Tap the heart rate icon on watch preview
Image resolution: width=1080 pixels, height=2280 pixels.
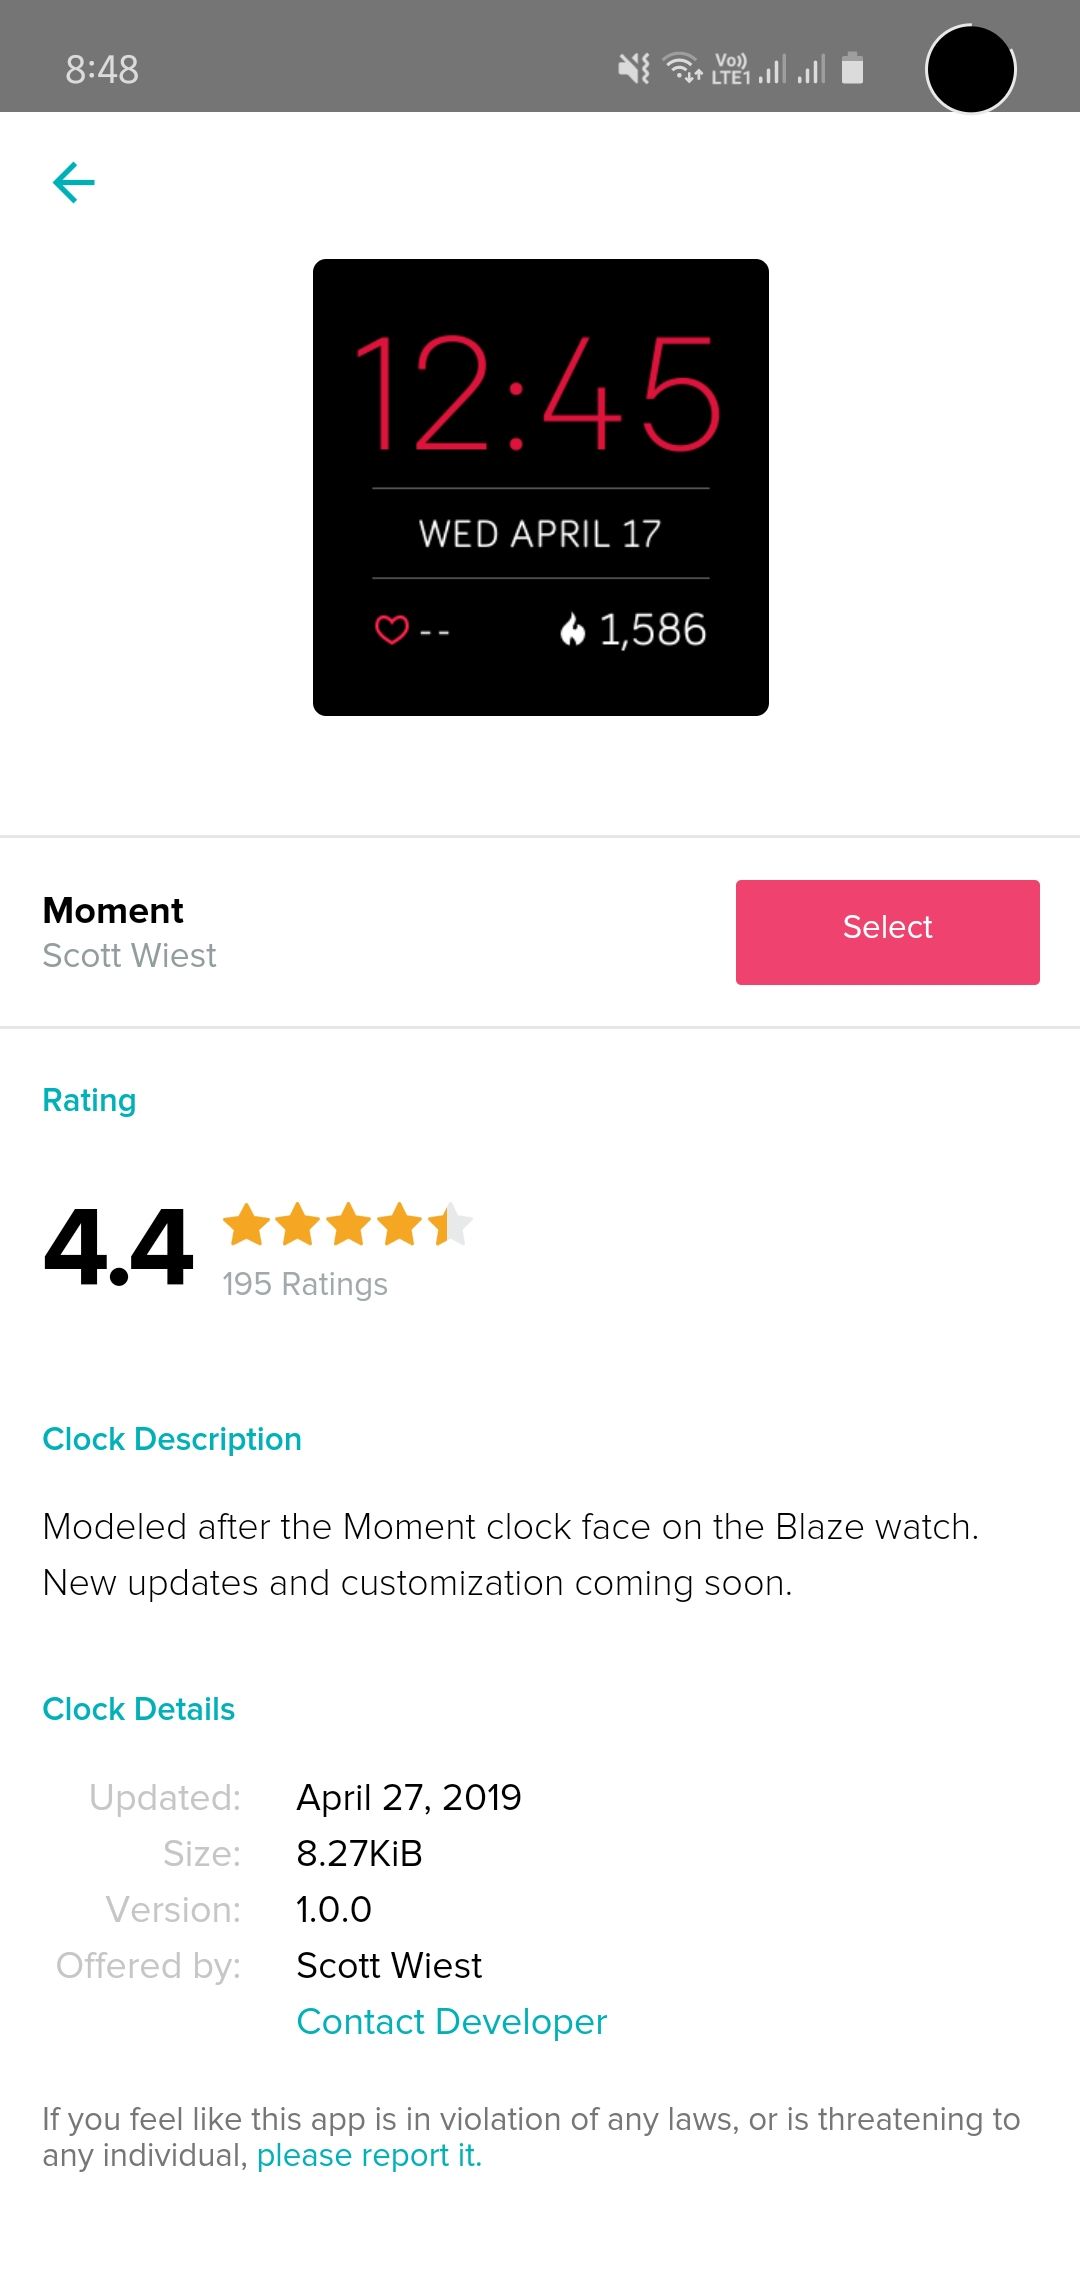[x=390, y=629]
